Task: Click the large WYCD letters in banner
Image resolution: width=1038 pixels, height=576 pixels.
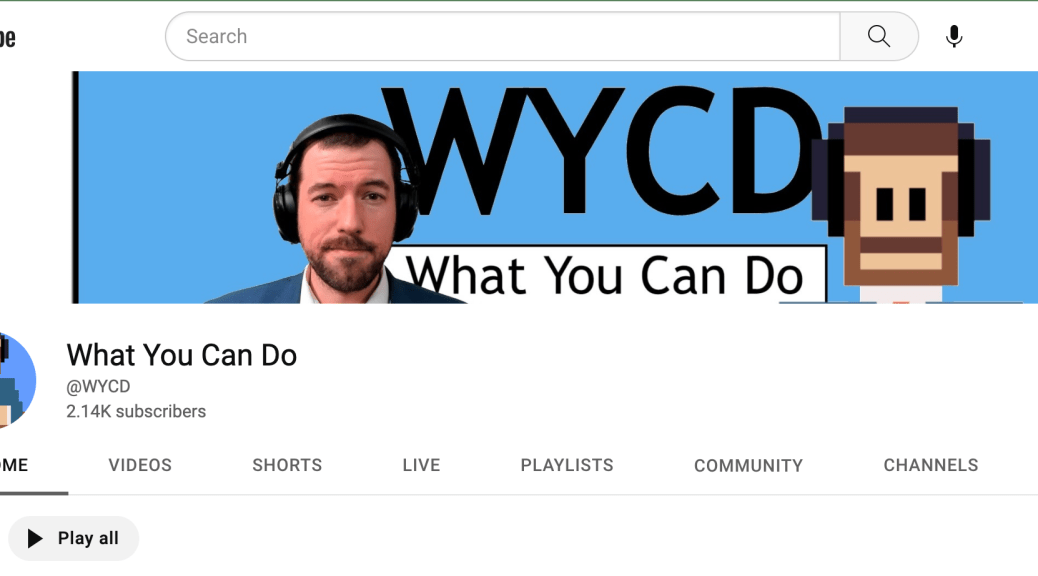Action: point(600,150)
